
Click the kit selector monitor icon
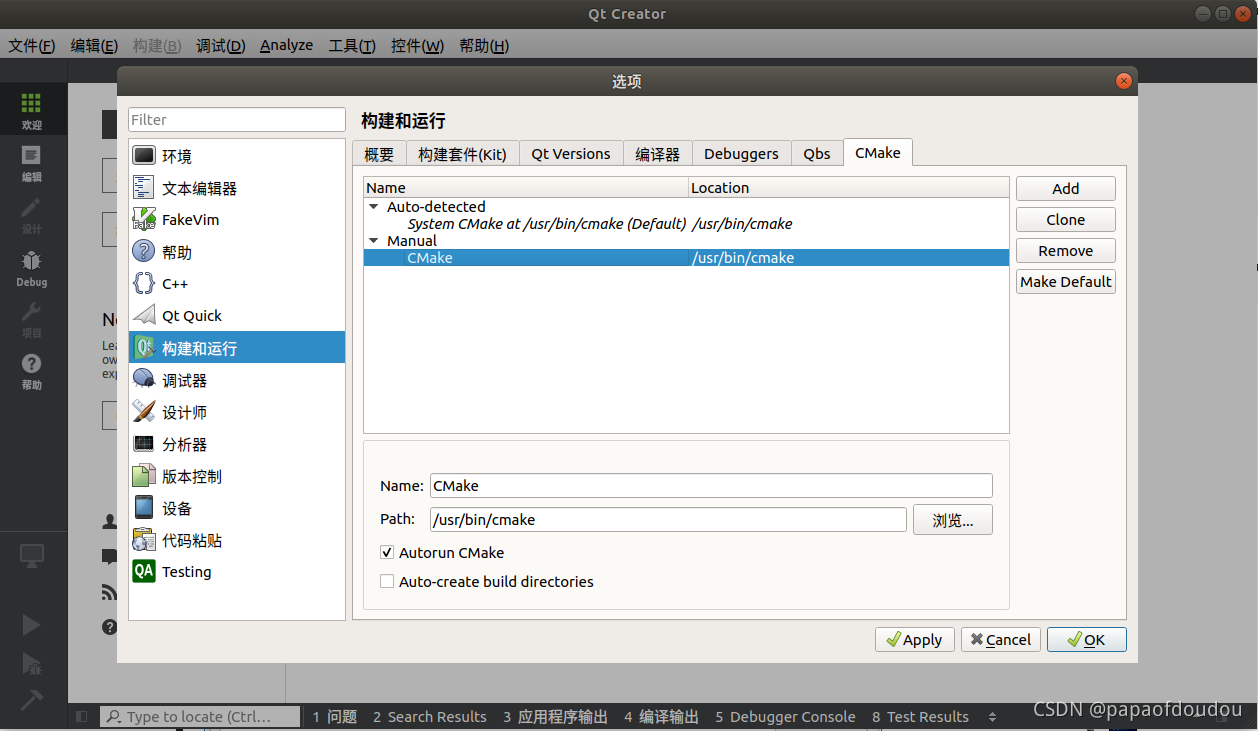coord(32,555)
